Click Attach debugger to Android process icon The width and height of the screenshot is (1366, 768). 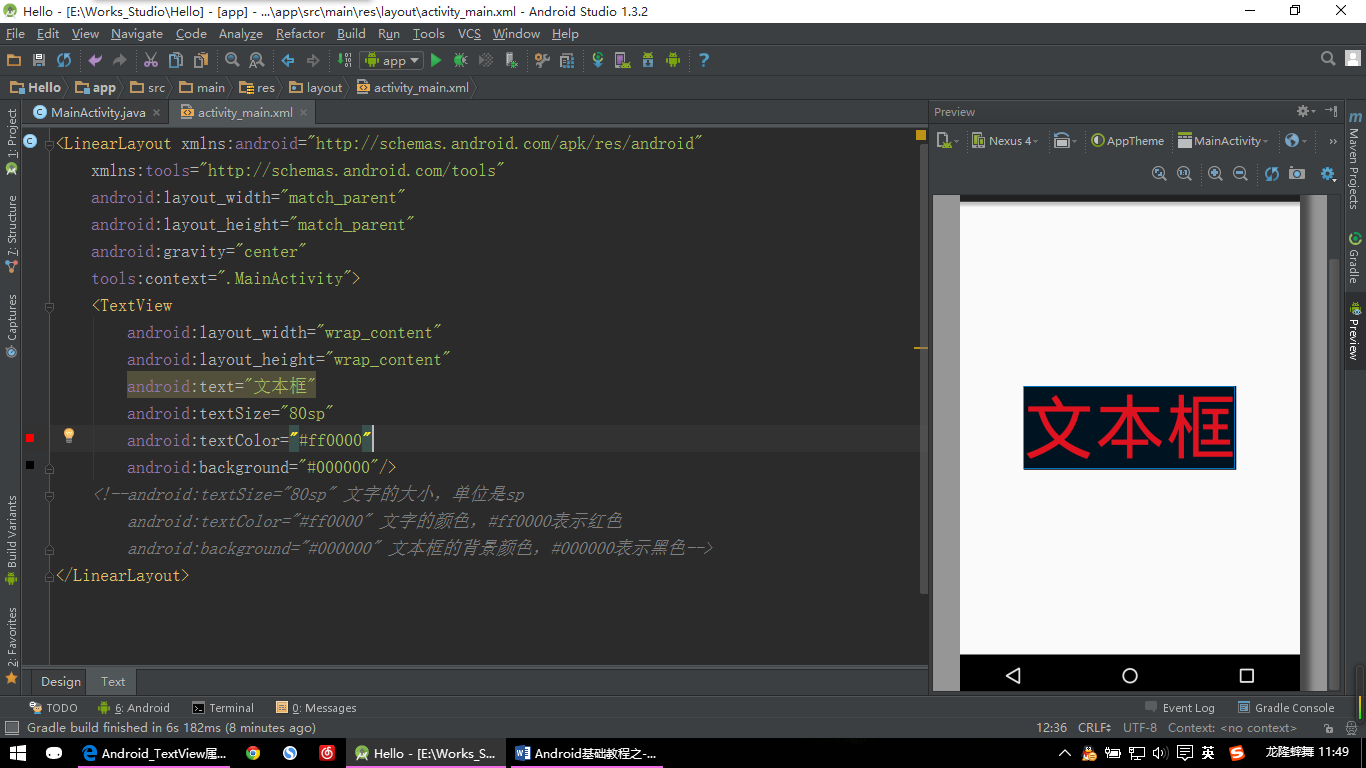(x=511, y=60)
